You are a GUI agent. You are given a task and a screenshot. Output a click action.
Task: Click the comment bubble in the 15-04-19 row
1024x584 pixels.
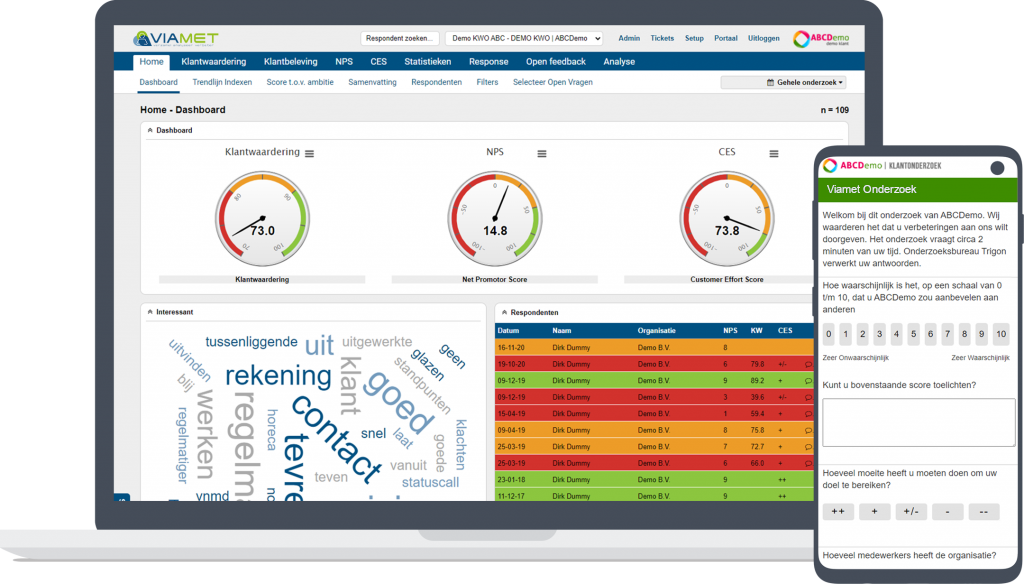(808, 414)
